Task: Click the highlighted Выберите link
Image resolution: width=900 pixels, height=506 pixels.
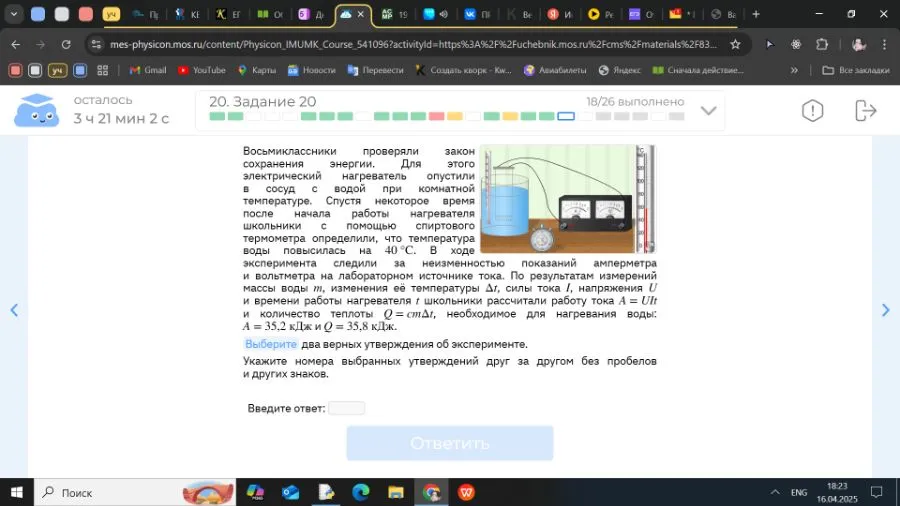Action: click(271, 344)
